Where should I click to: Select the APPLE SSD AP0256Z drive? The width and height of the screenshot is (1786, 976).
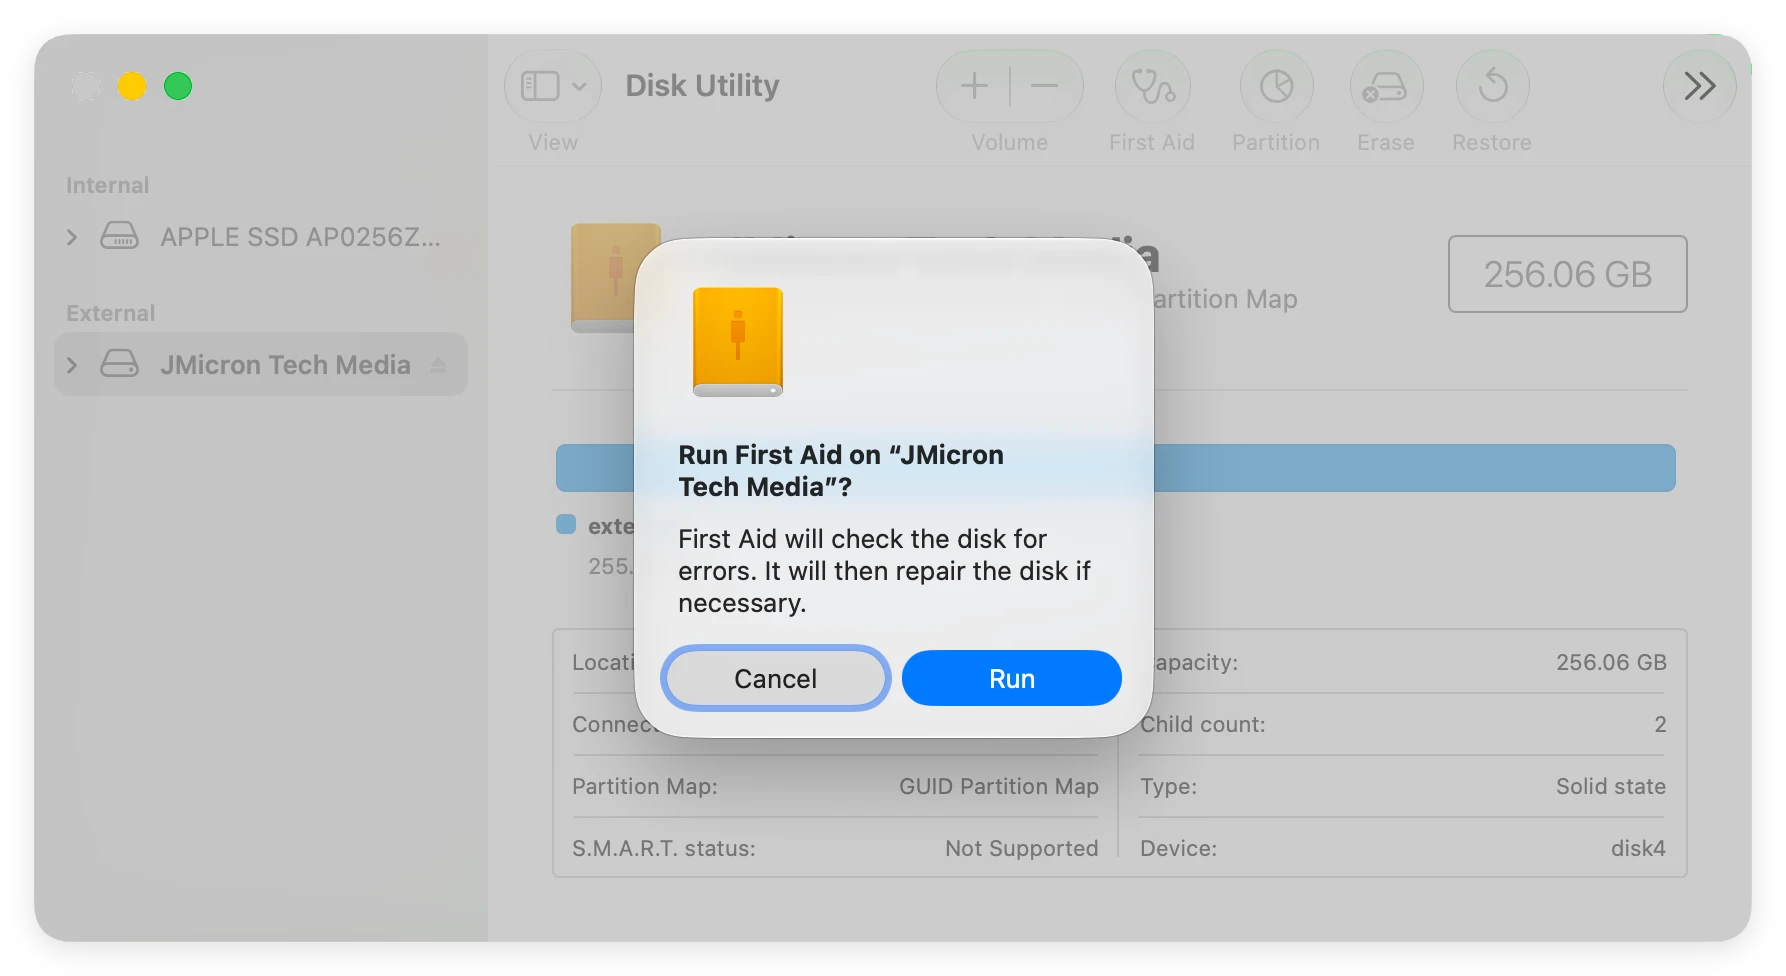[x=261, y=237]
